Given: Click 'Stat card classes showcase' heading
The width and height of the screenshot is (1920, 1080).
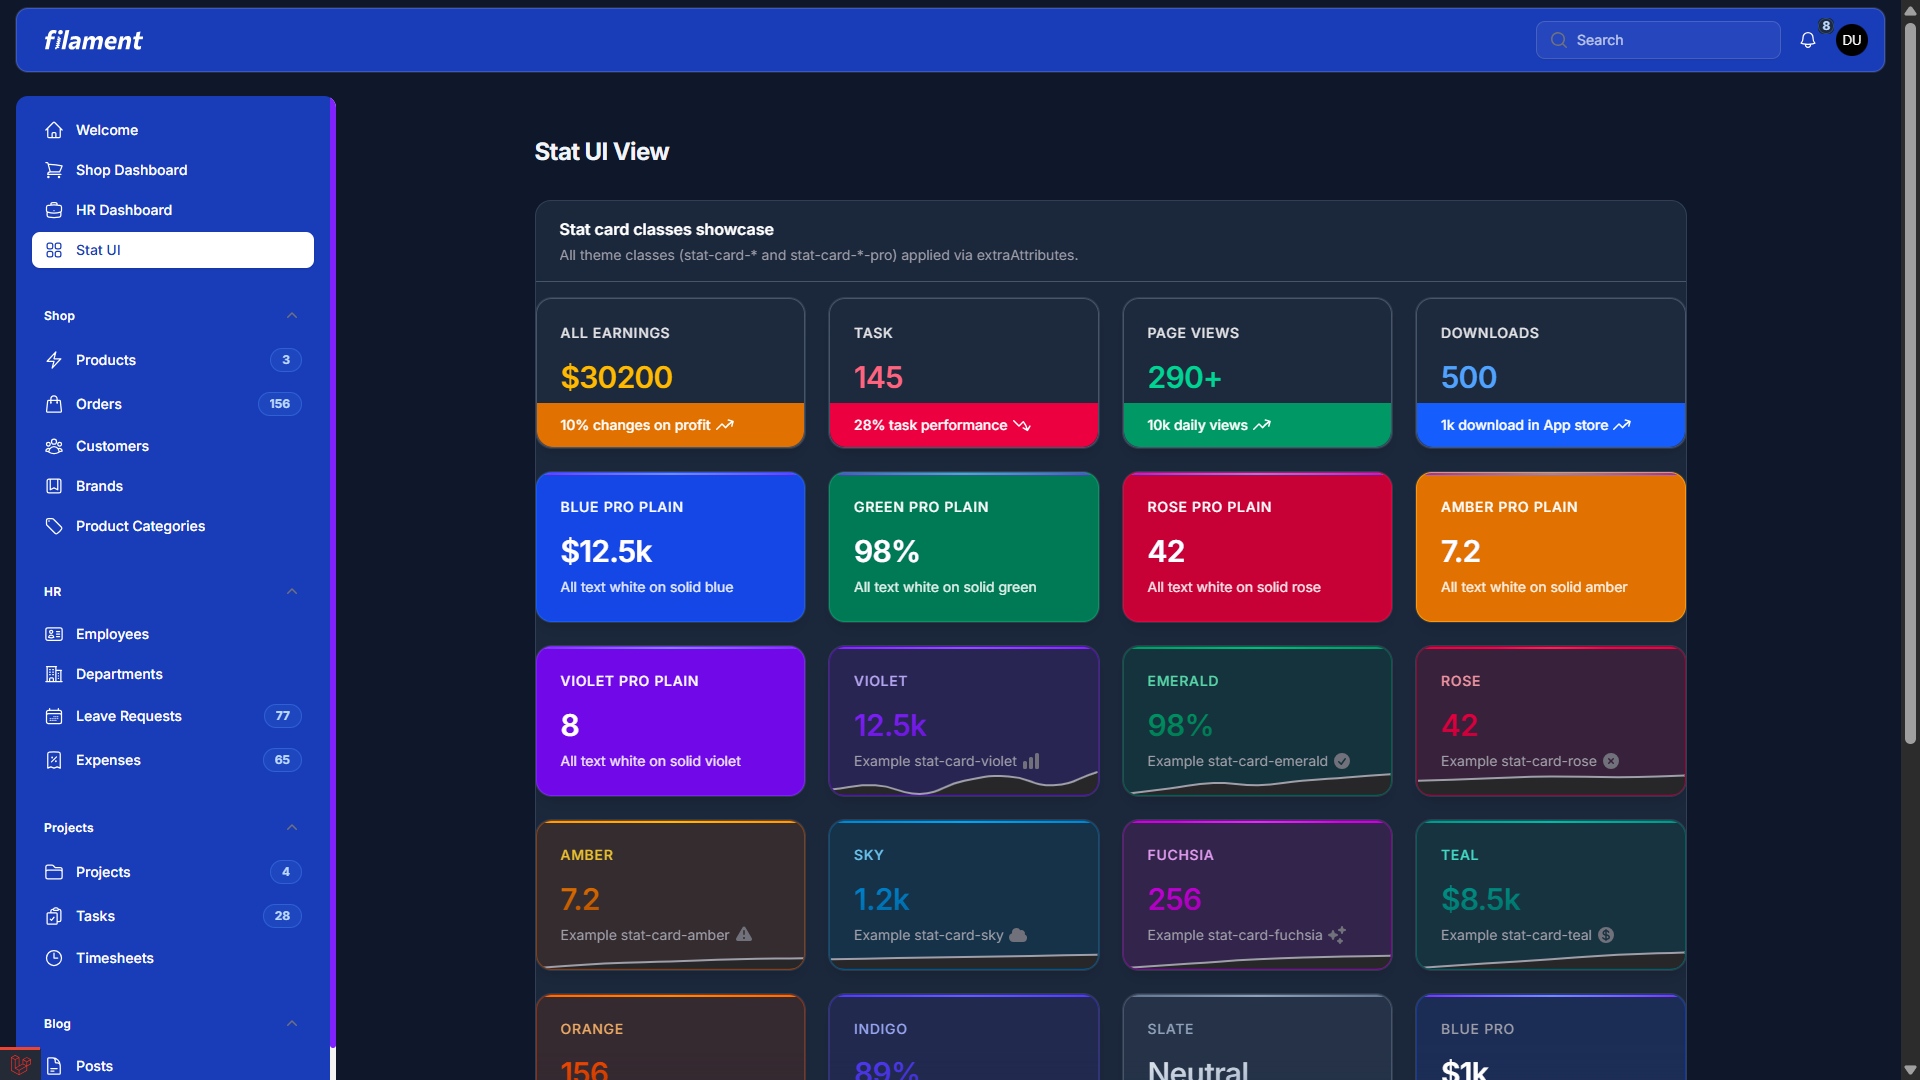Looking at the screenshot, I should tap(666, 230).
